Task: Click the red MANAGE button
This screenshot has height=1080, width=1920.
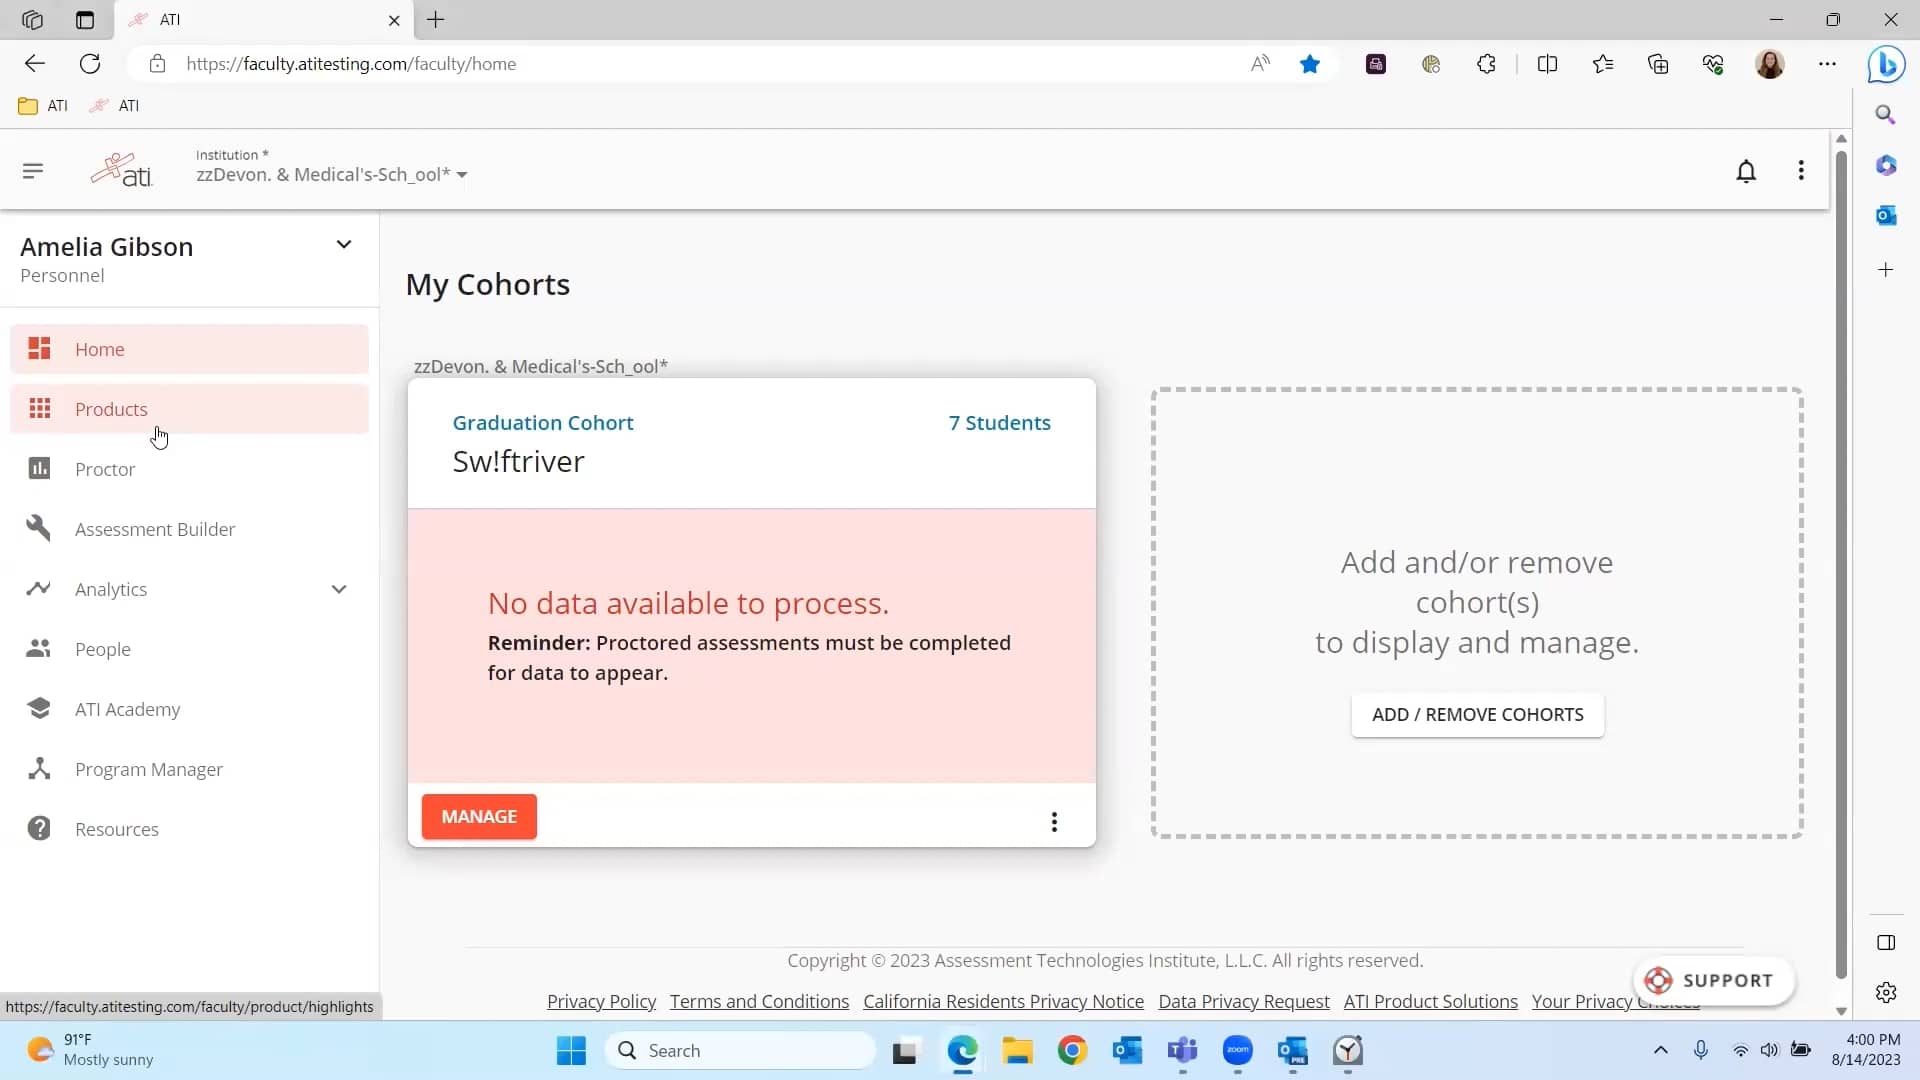Action: pos(479,817)
